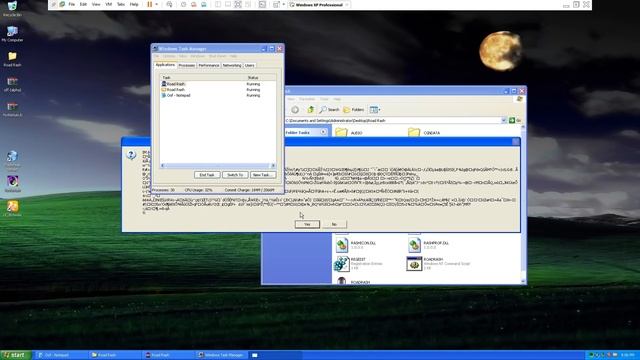640x360 pixels.
Task: Switch to the Processes tab in Task Manager
Action: point(187,65)
